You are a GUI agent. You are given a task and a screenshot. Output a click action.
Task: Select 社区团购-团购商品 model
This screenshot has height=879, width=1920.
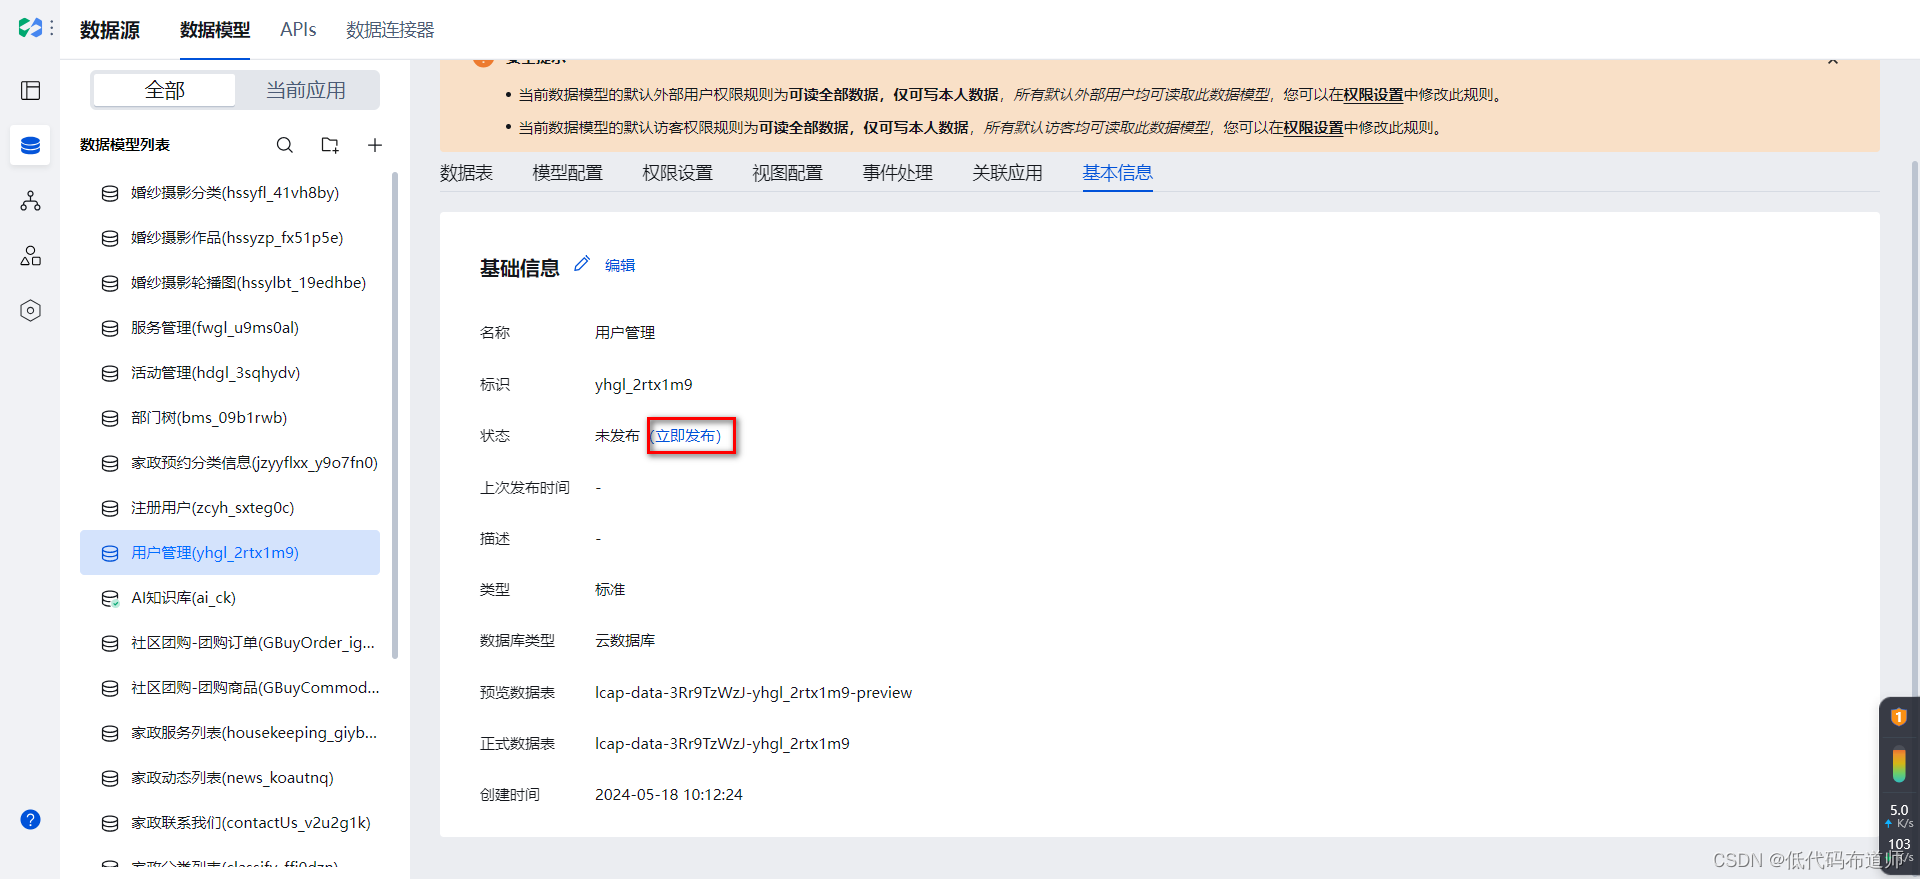(x=230, y=688)
